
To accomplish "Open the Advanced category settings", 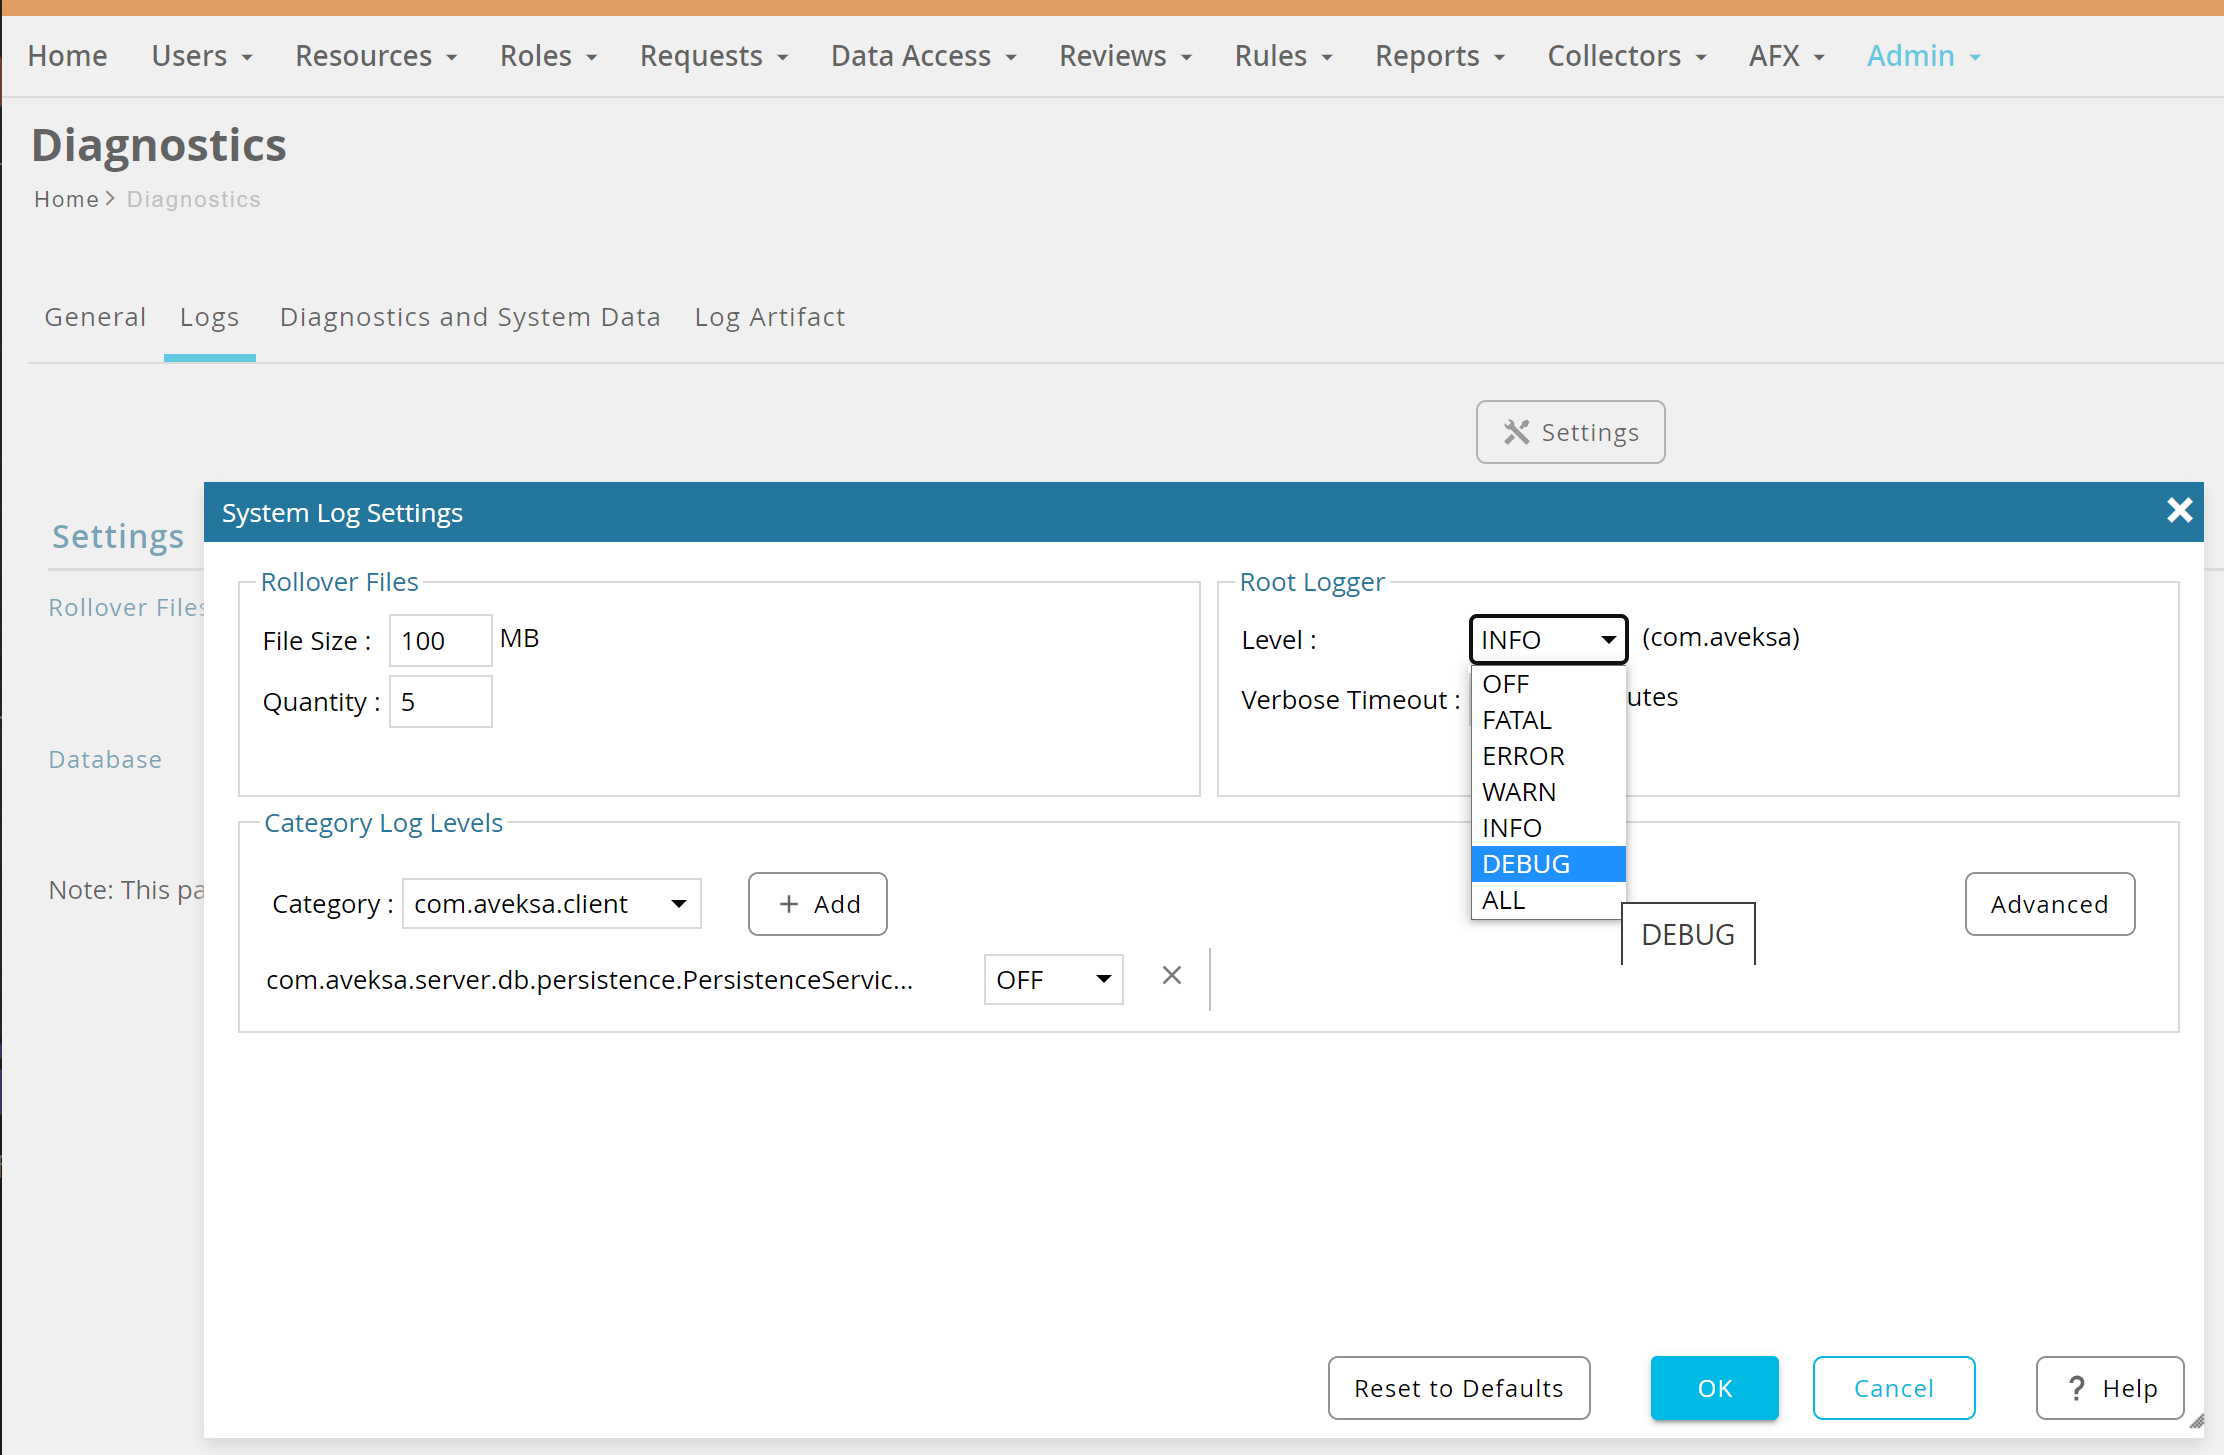I will (2049, 904).
